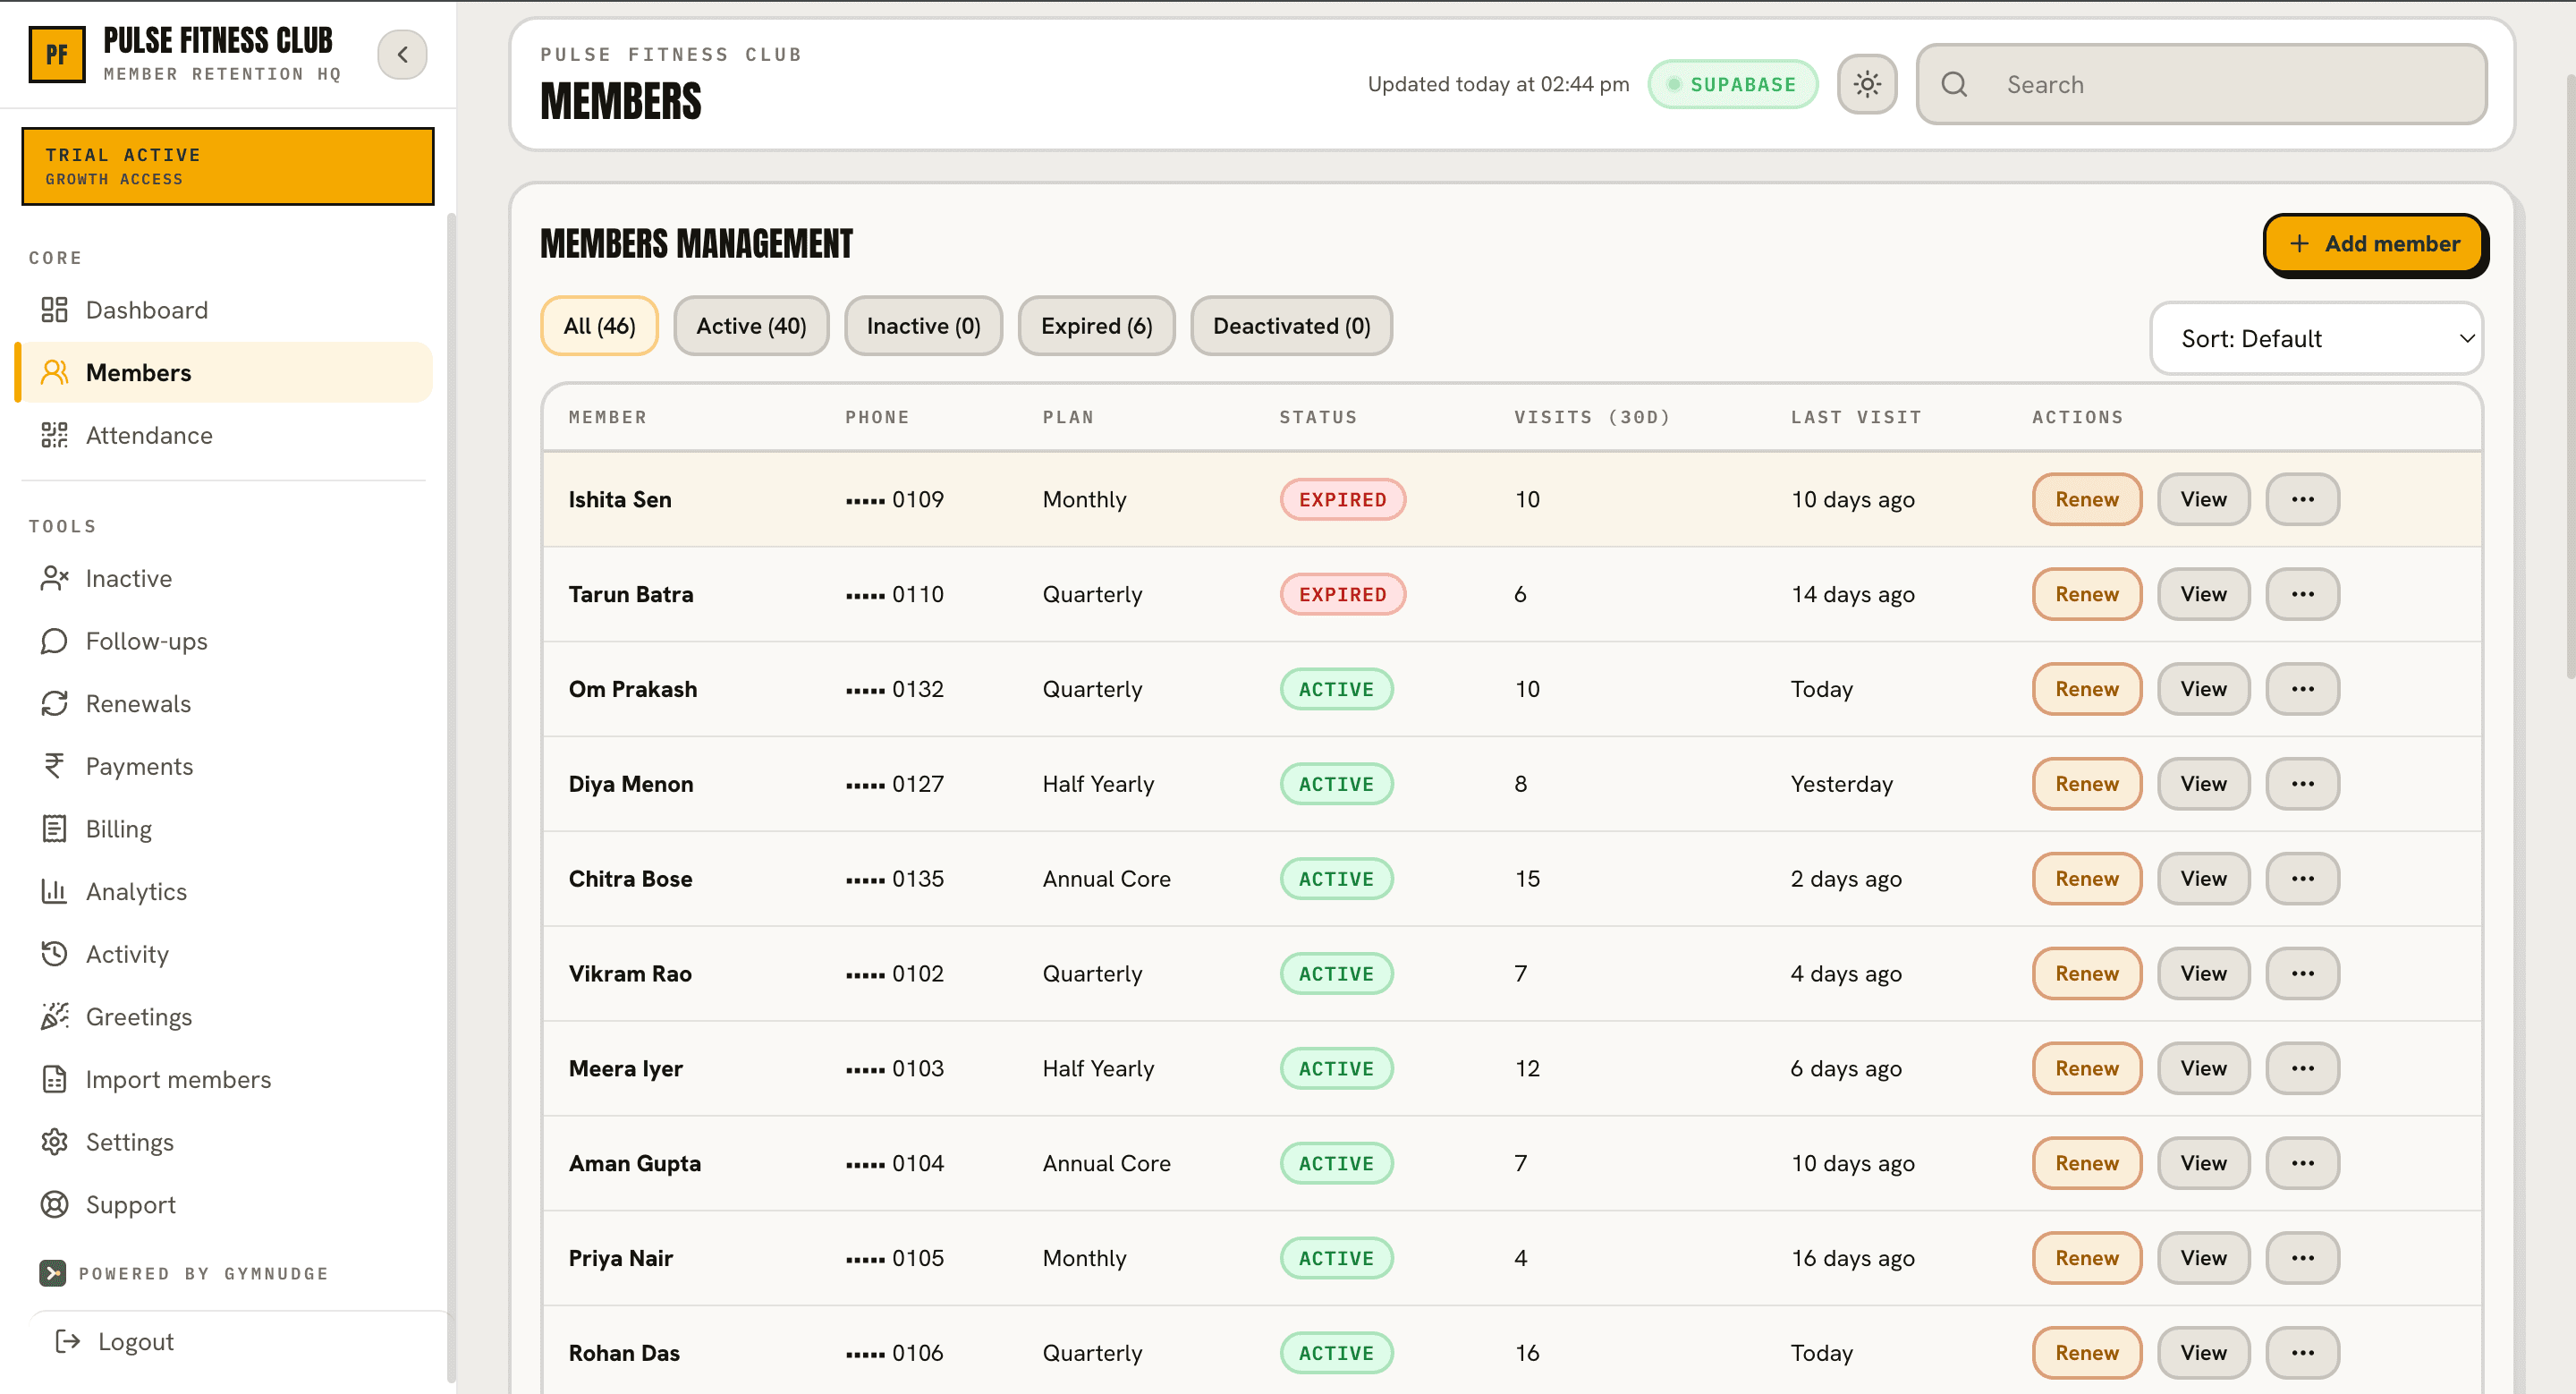The image size is (2576, 1394).
Task: Open Analytics from the sidebar
Action: (x=226, y=891)
